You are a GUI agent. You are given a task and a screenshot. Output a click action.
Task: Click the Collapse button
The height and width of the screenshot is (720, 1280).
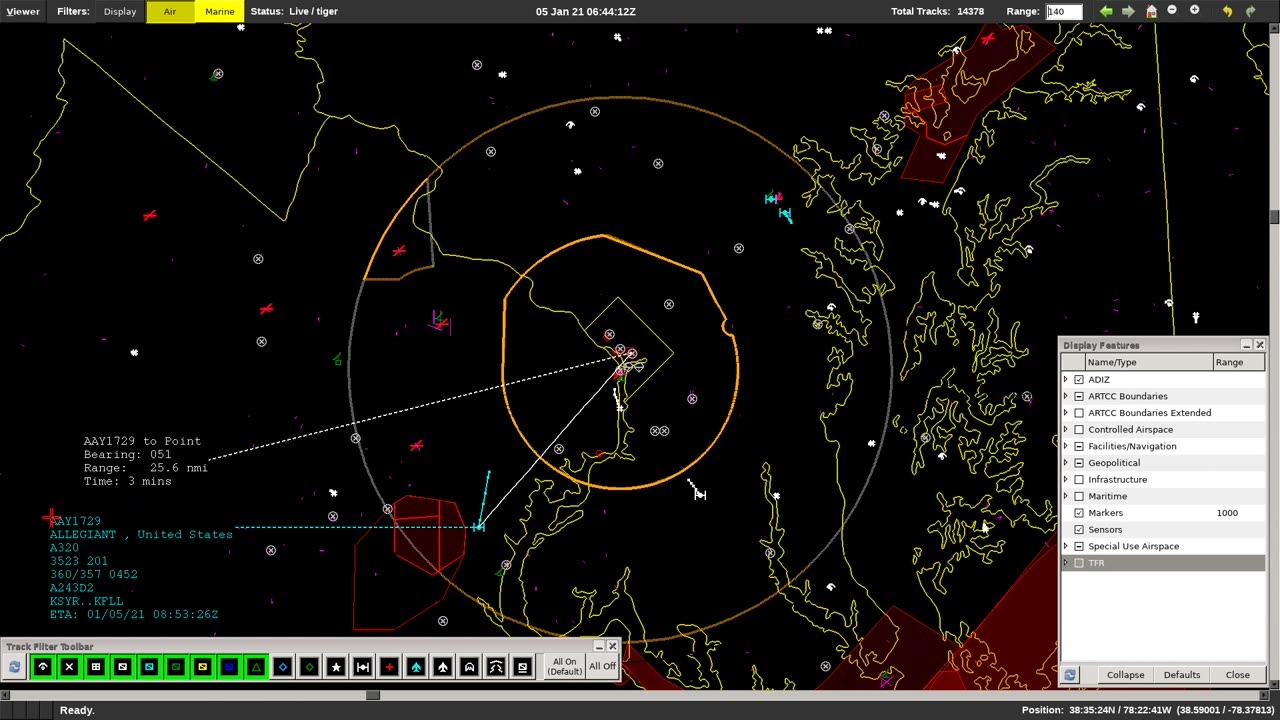point(1125,675)
